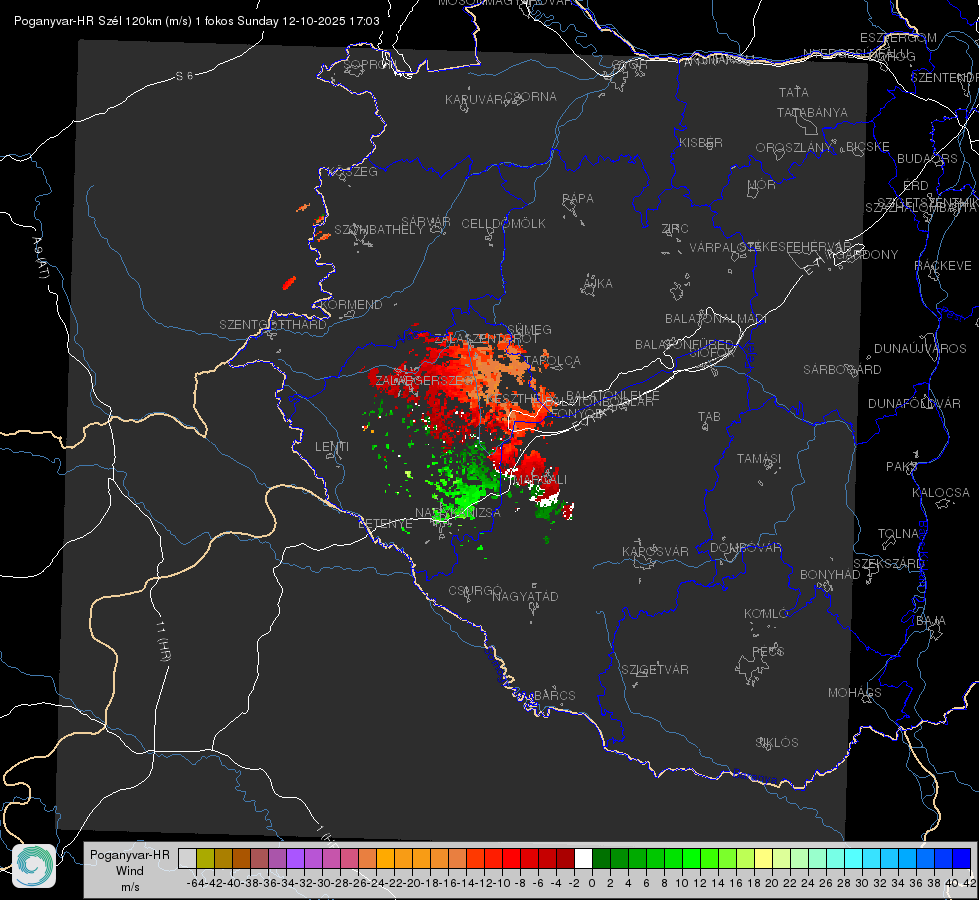This screenshot has height=900, width=979.
Task: Click the CSURGO label
Action: 475,591
